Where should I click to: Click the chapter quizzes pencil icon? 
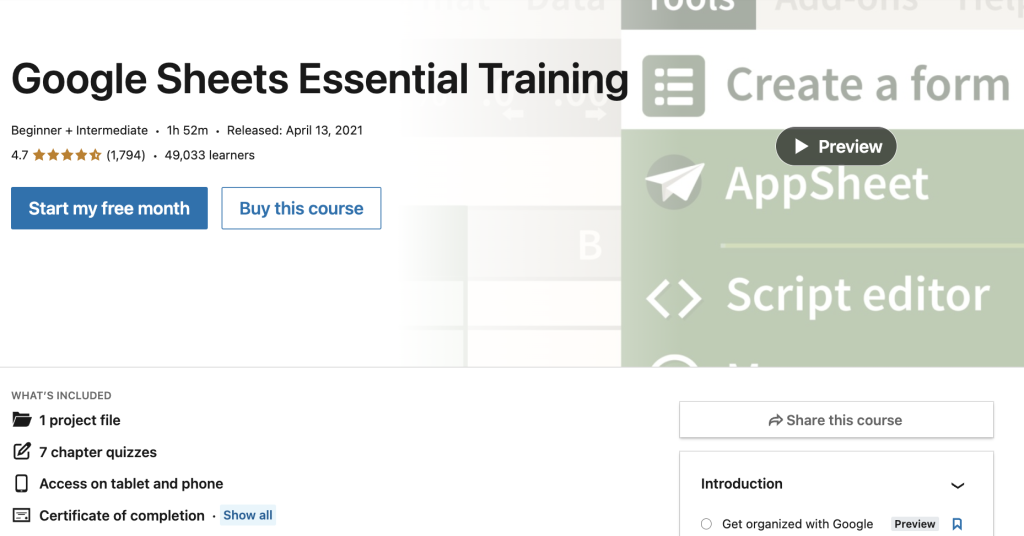(x=21, y=452)
